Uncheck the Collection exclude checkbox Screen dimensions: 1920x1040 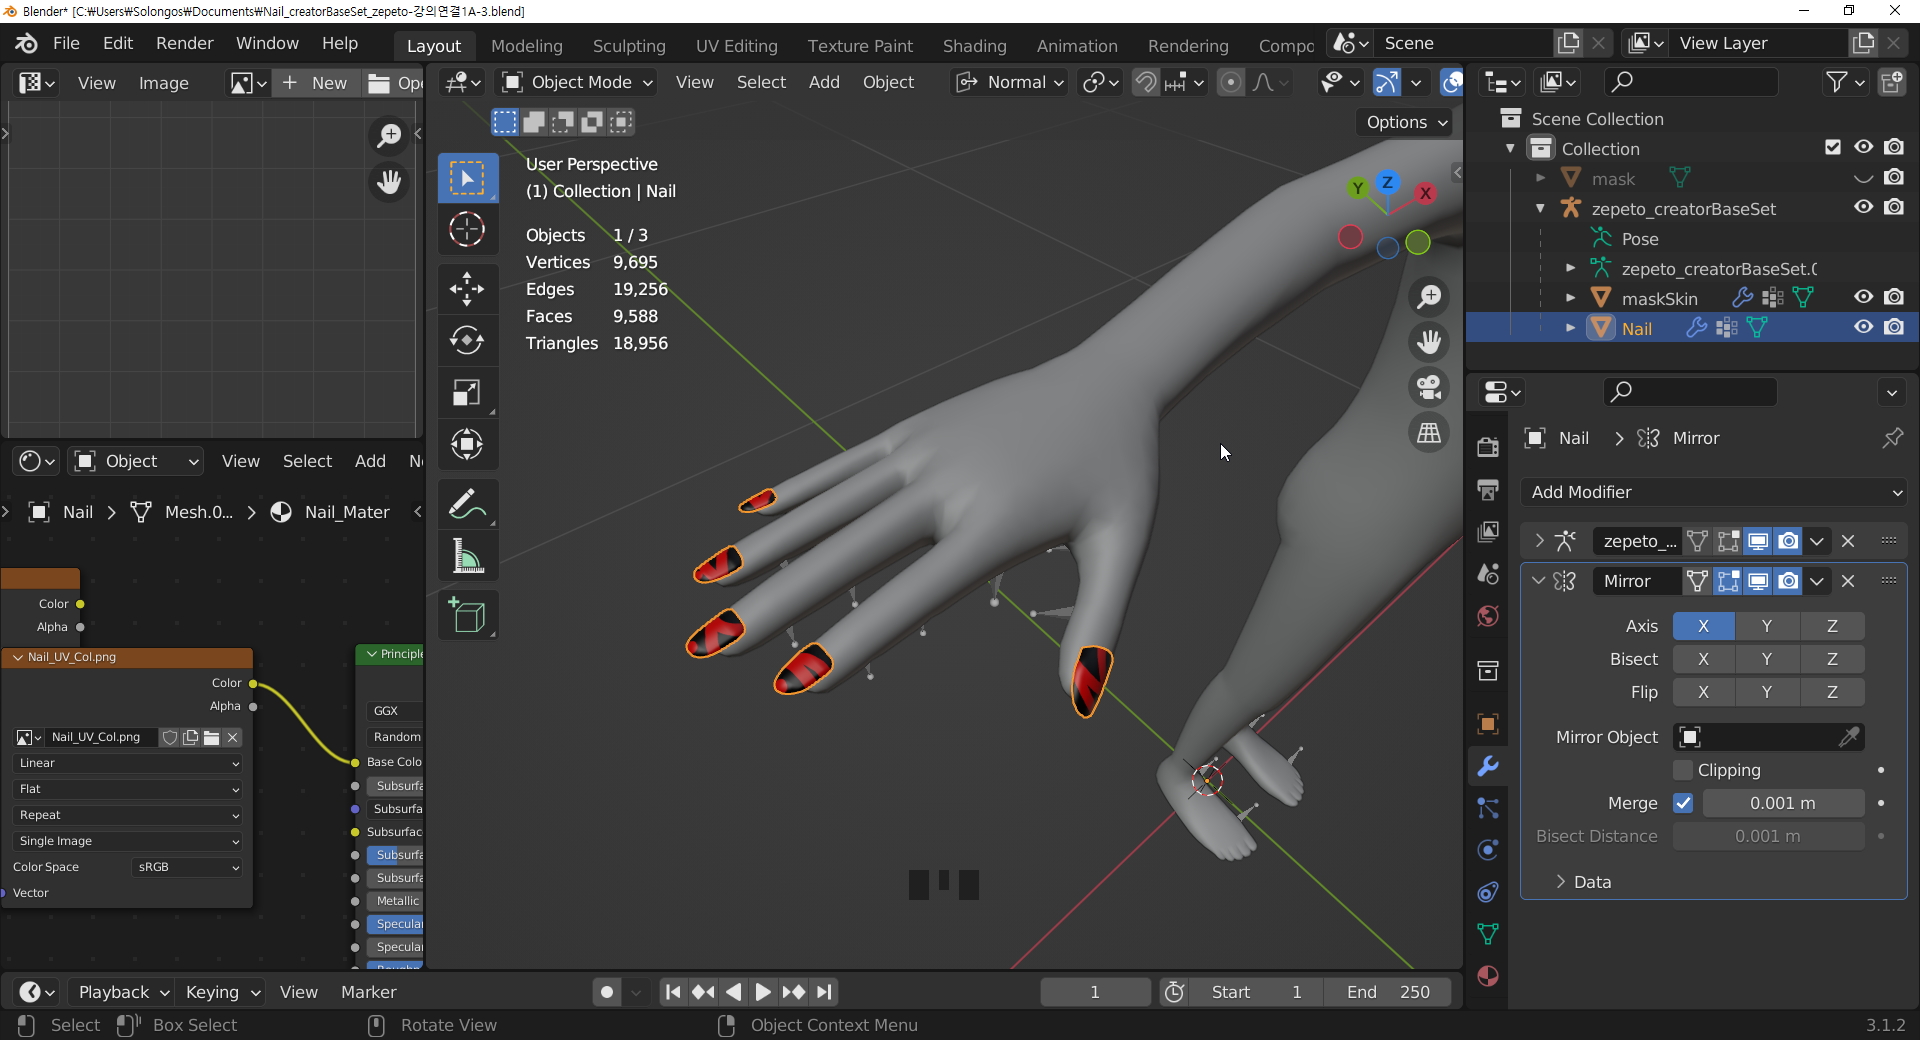click(1832, 147)
